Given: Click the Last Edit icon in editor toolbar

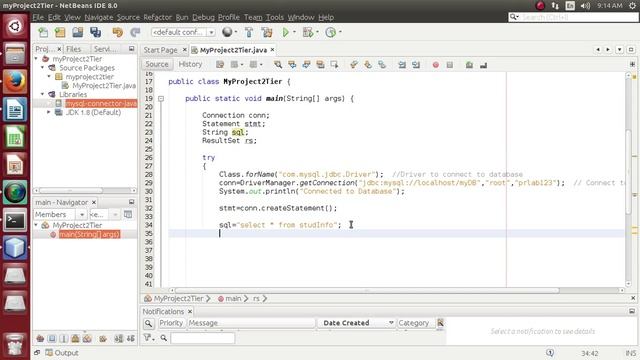Looking at the screenshot, I should 220,64.
